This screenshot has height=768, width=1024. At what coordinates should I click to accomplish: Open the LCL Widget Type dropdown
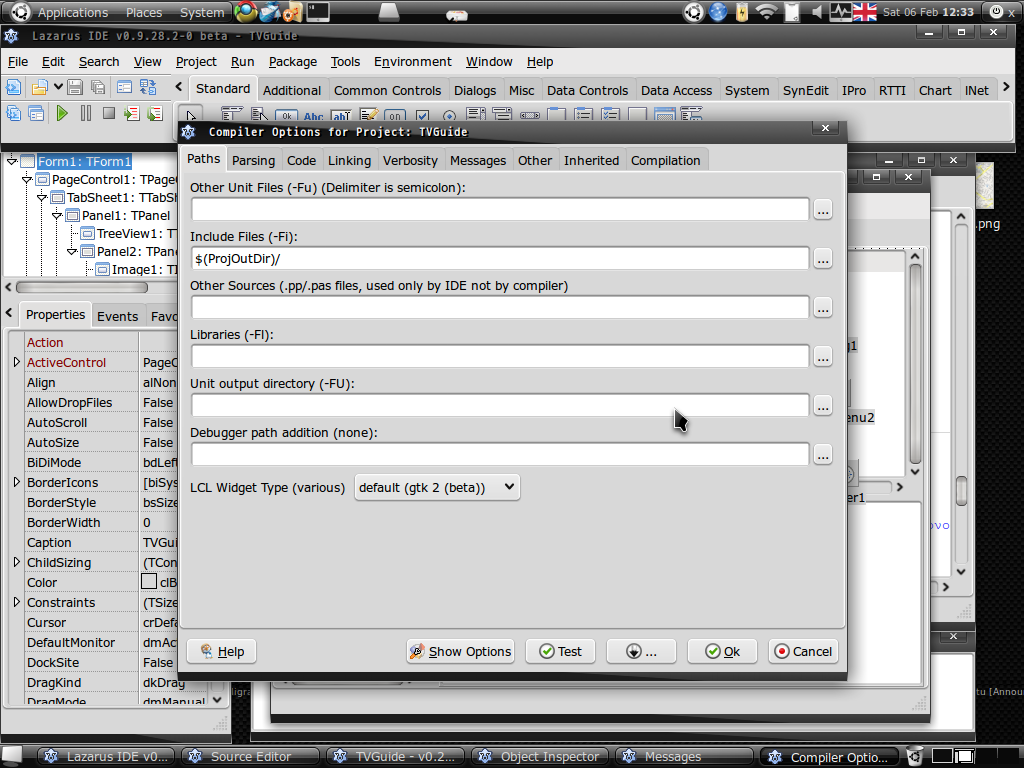[x=437, y=487]
